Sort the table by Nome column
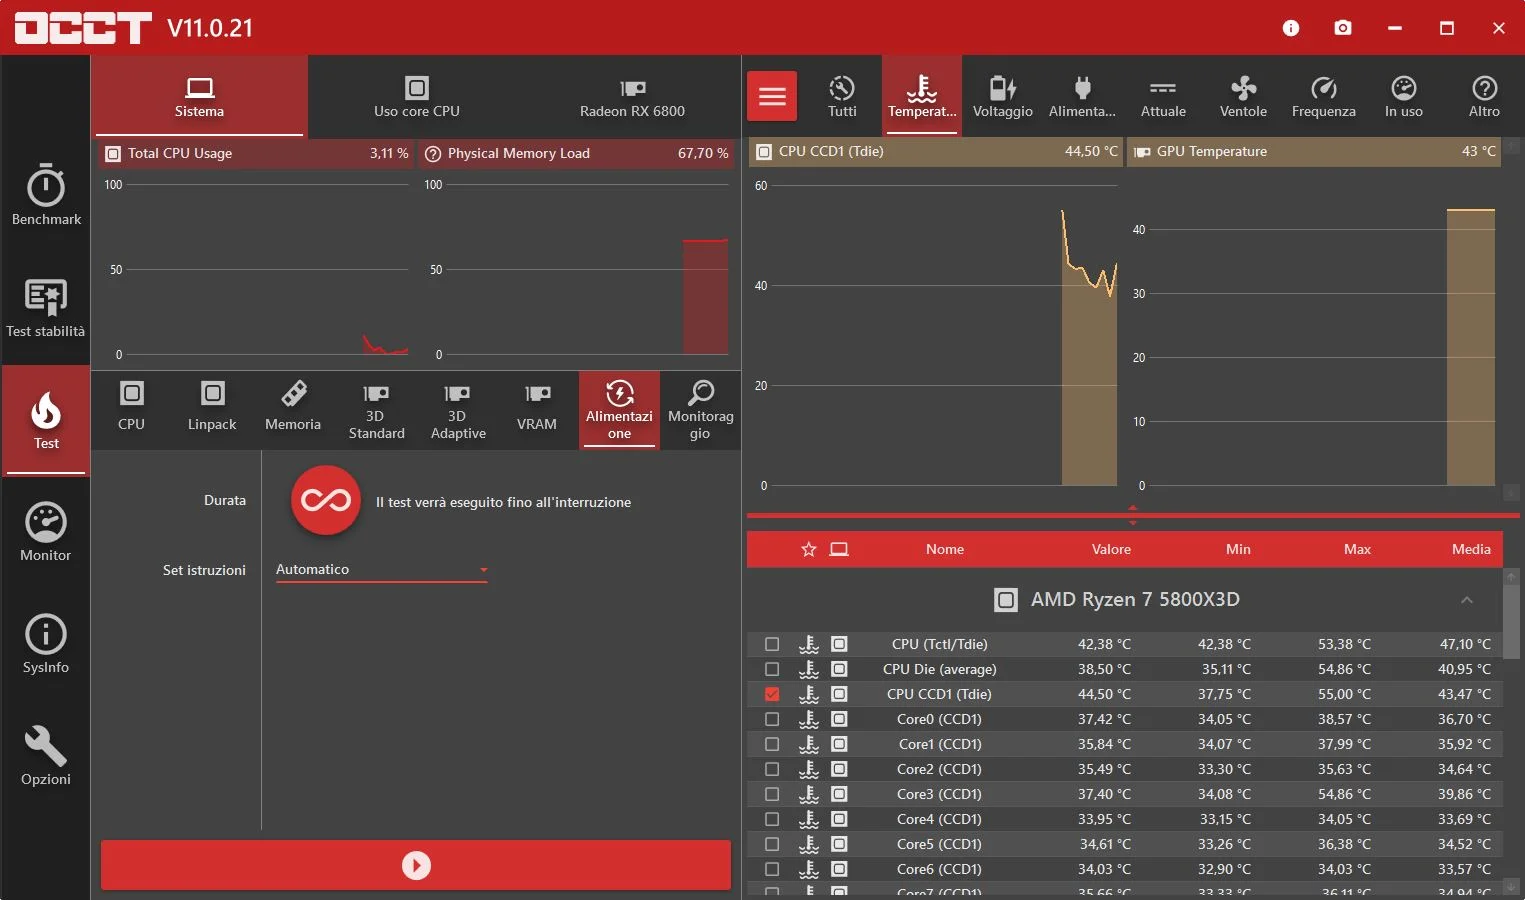 tap(945, 549)
